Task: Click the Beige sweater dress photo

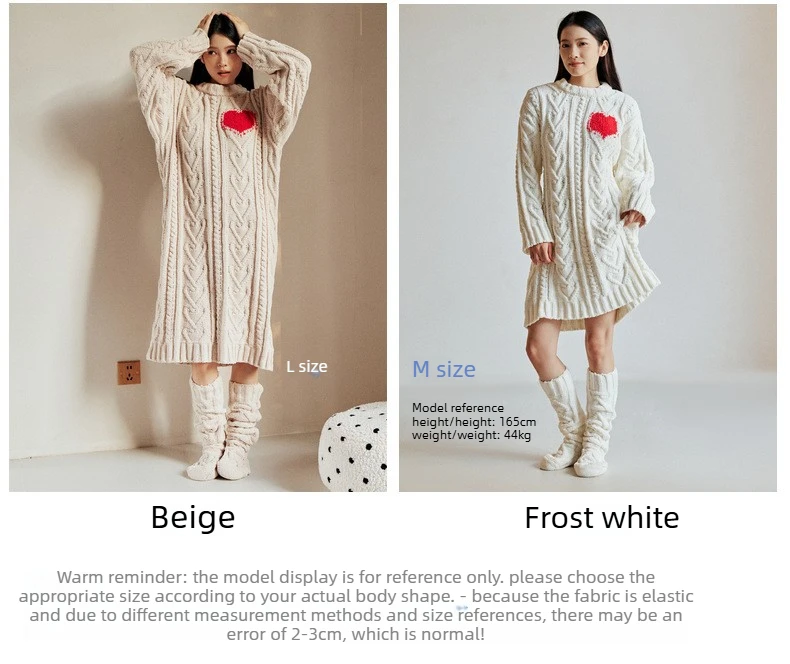Action: click(x=198, y=247)
